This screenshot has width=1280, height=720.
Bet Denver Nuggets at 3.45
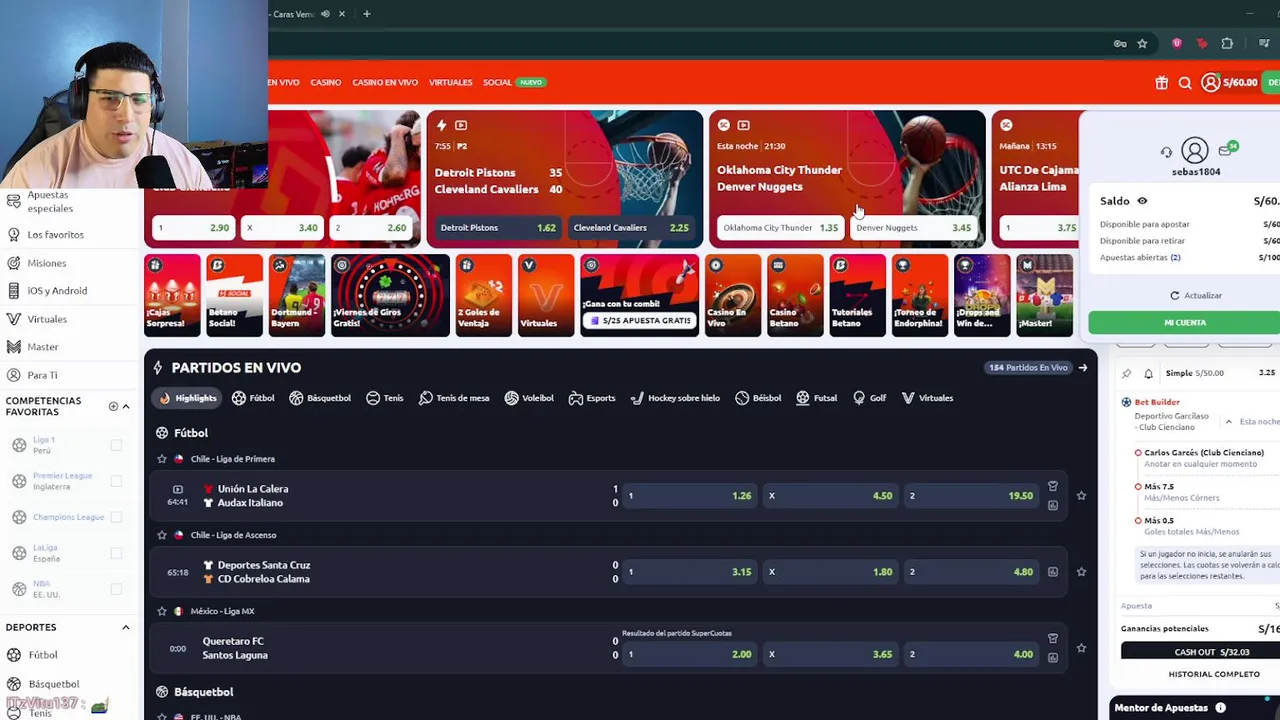pyautogui.click(x=913, y=228)
